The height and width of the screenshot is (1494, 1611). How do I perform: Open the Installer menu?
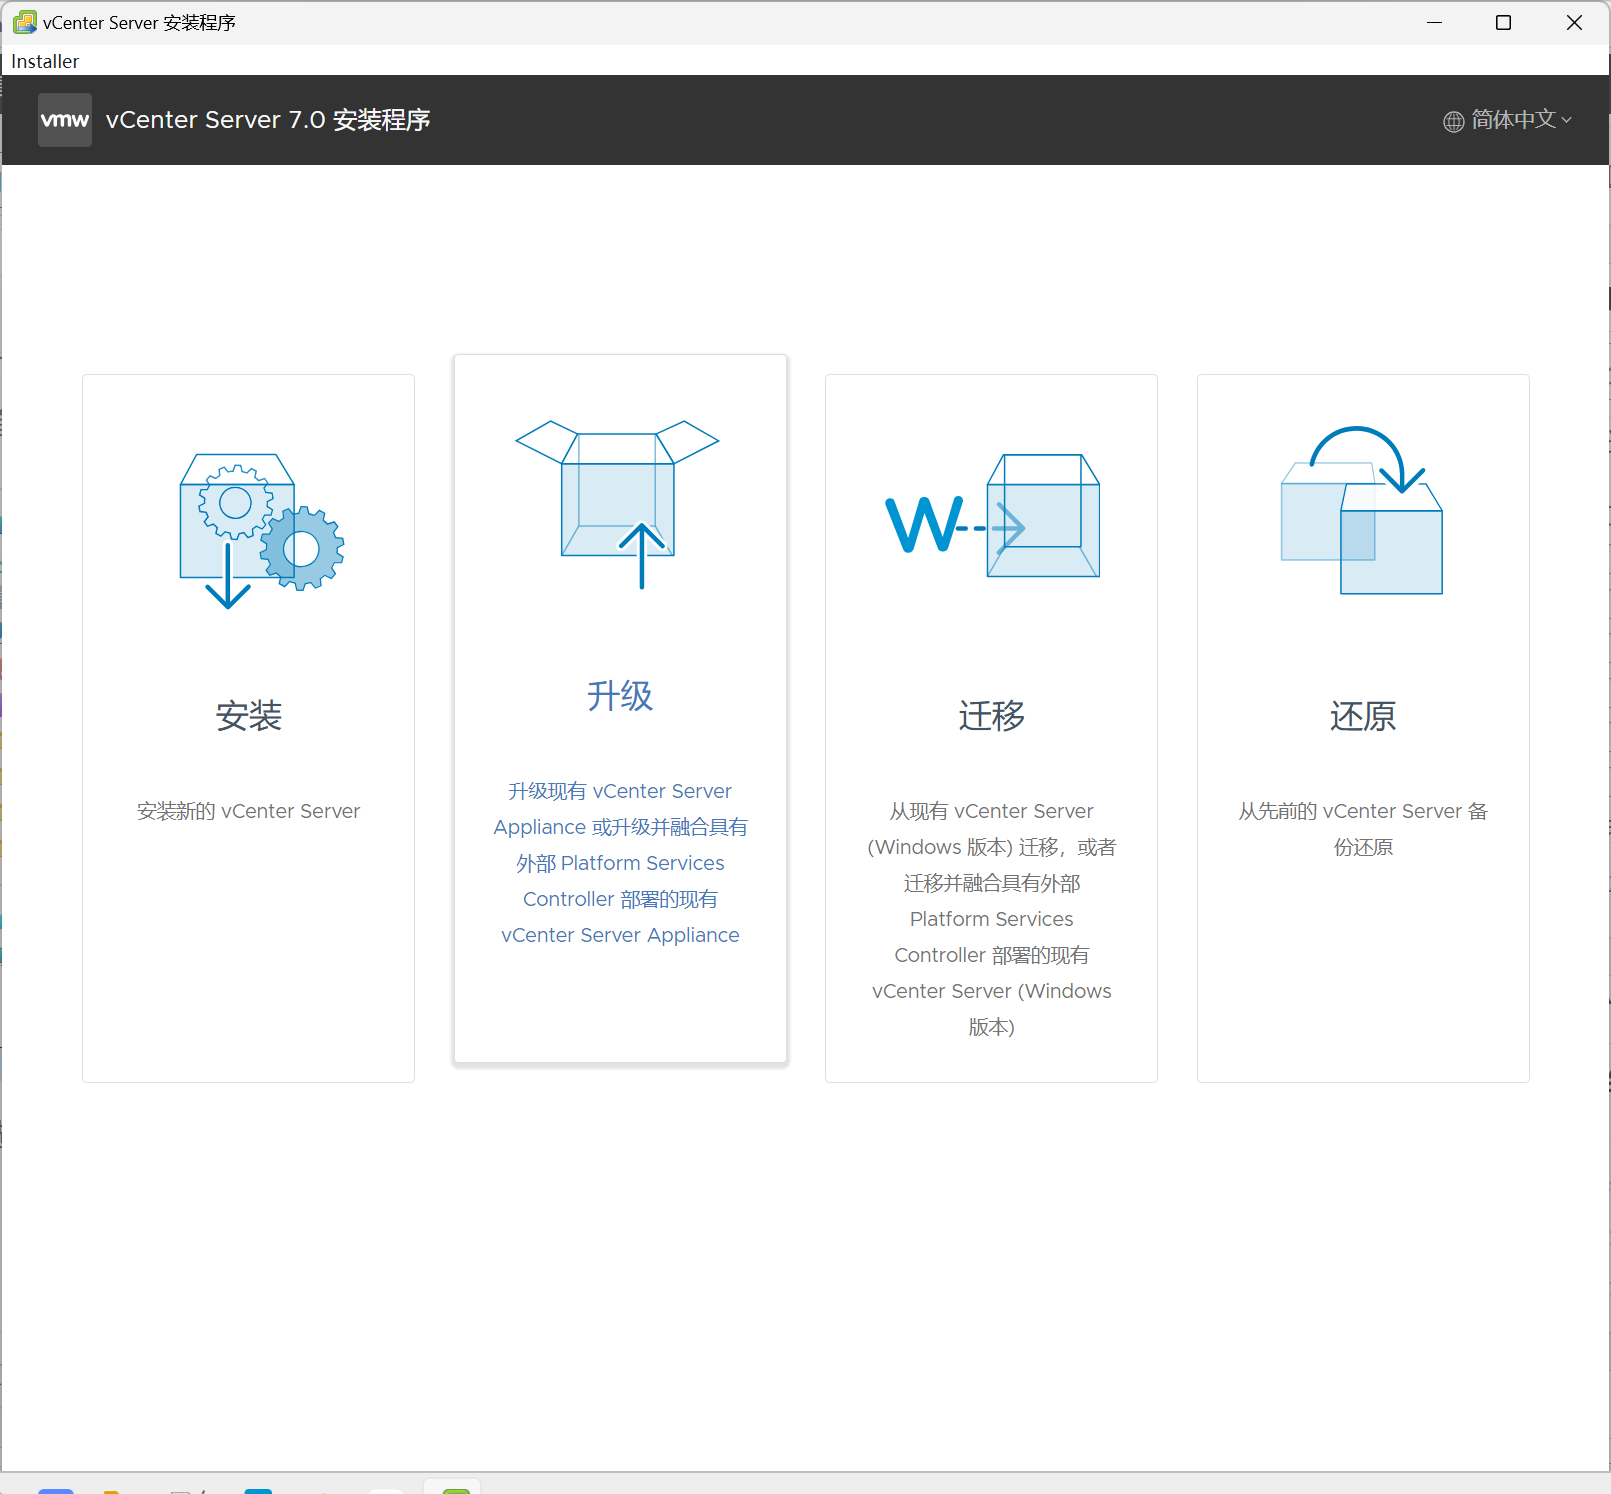point(45,61)
